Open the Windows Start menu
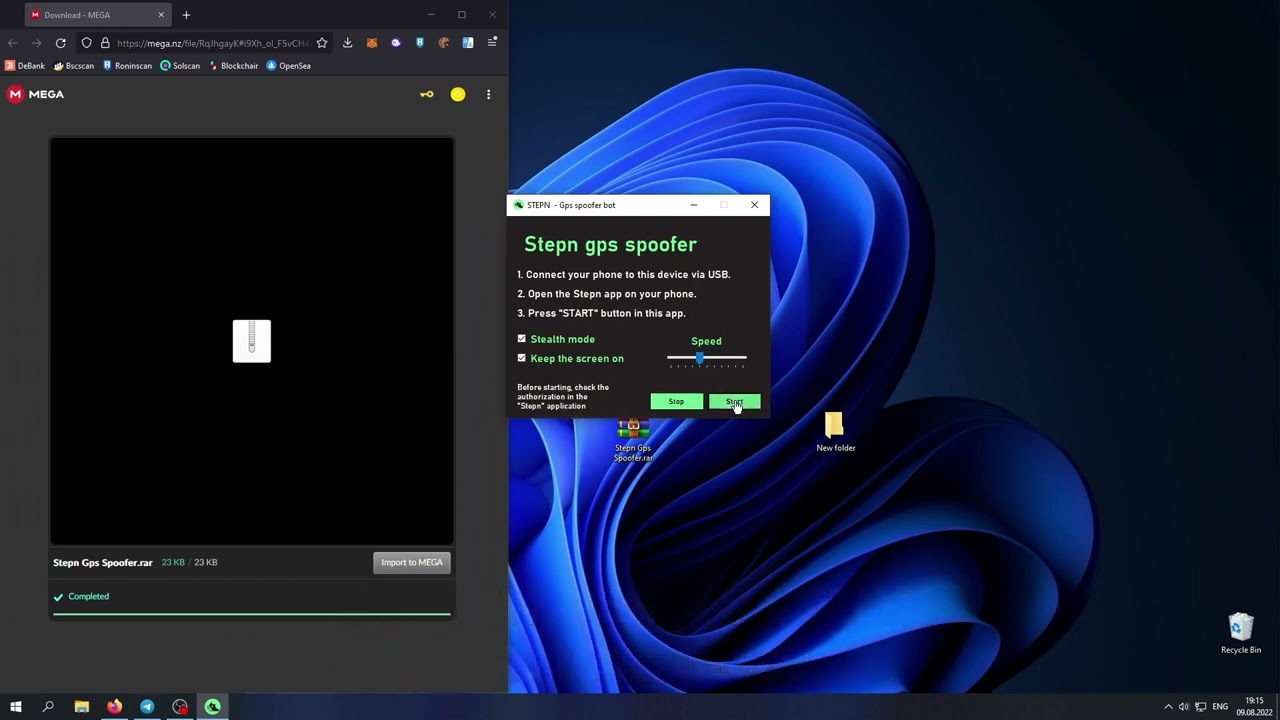Screen dimensions: 1280x720 tap(16, 707)
